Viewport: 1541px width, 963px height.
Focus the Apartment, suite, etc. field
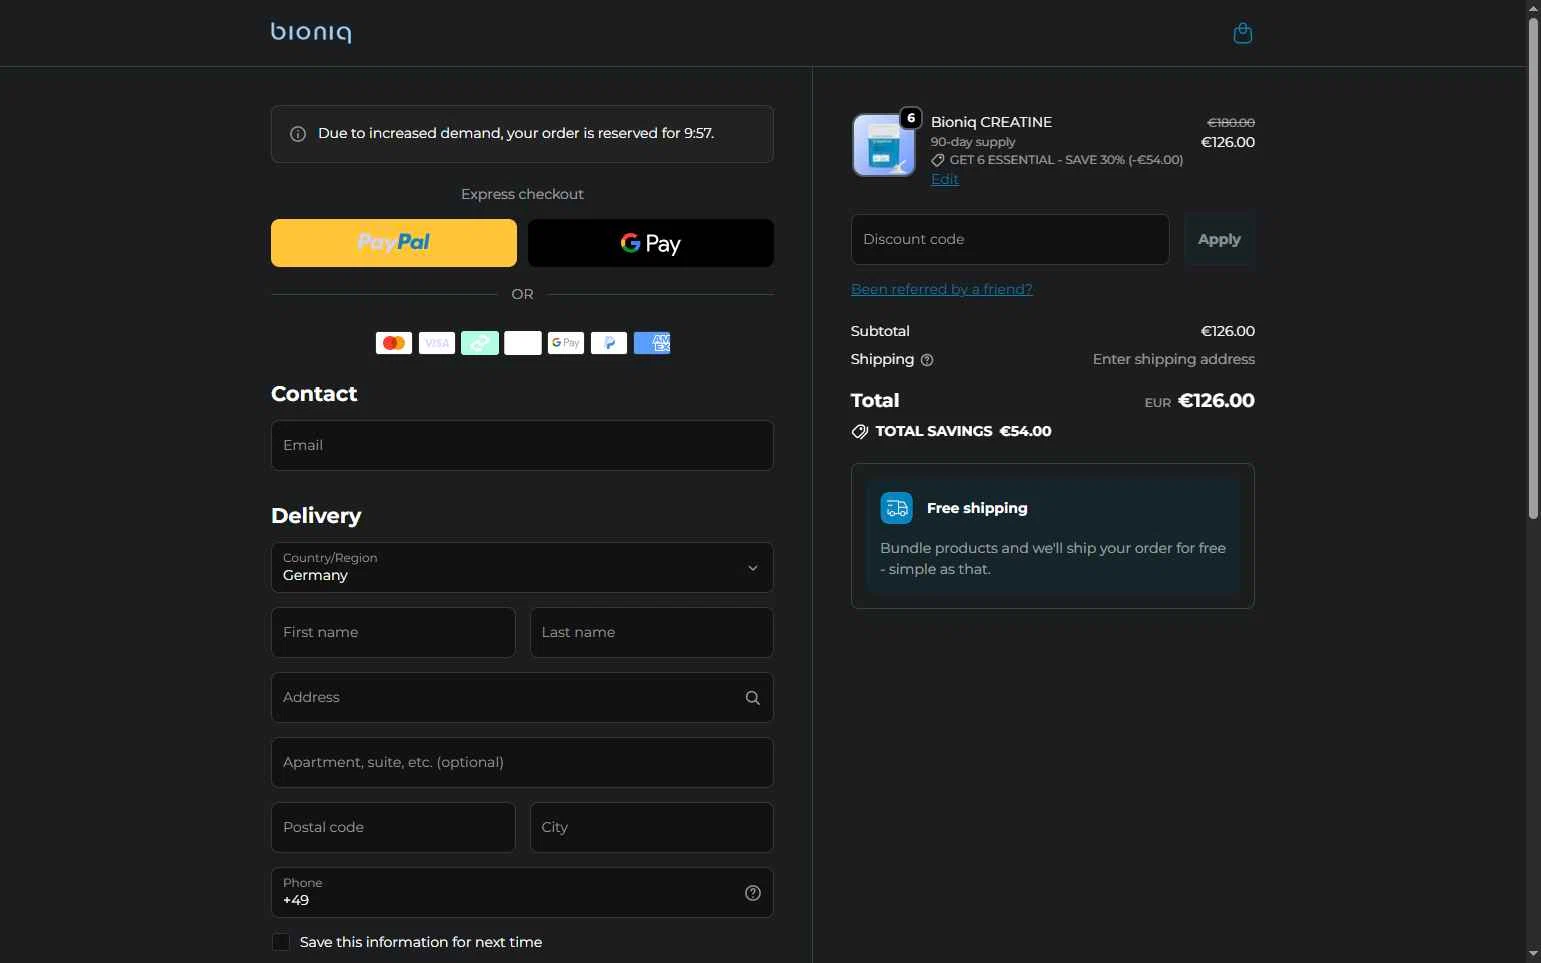click(x=522, y=762)
